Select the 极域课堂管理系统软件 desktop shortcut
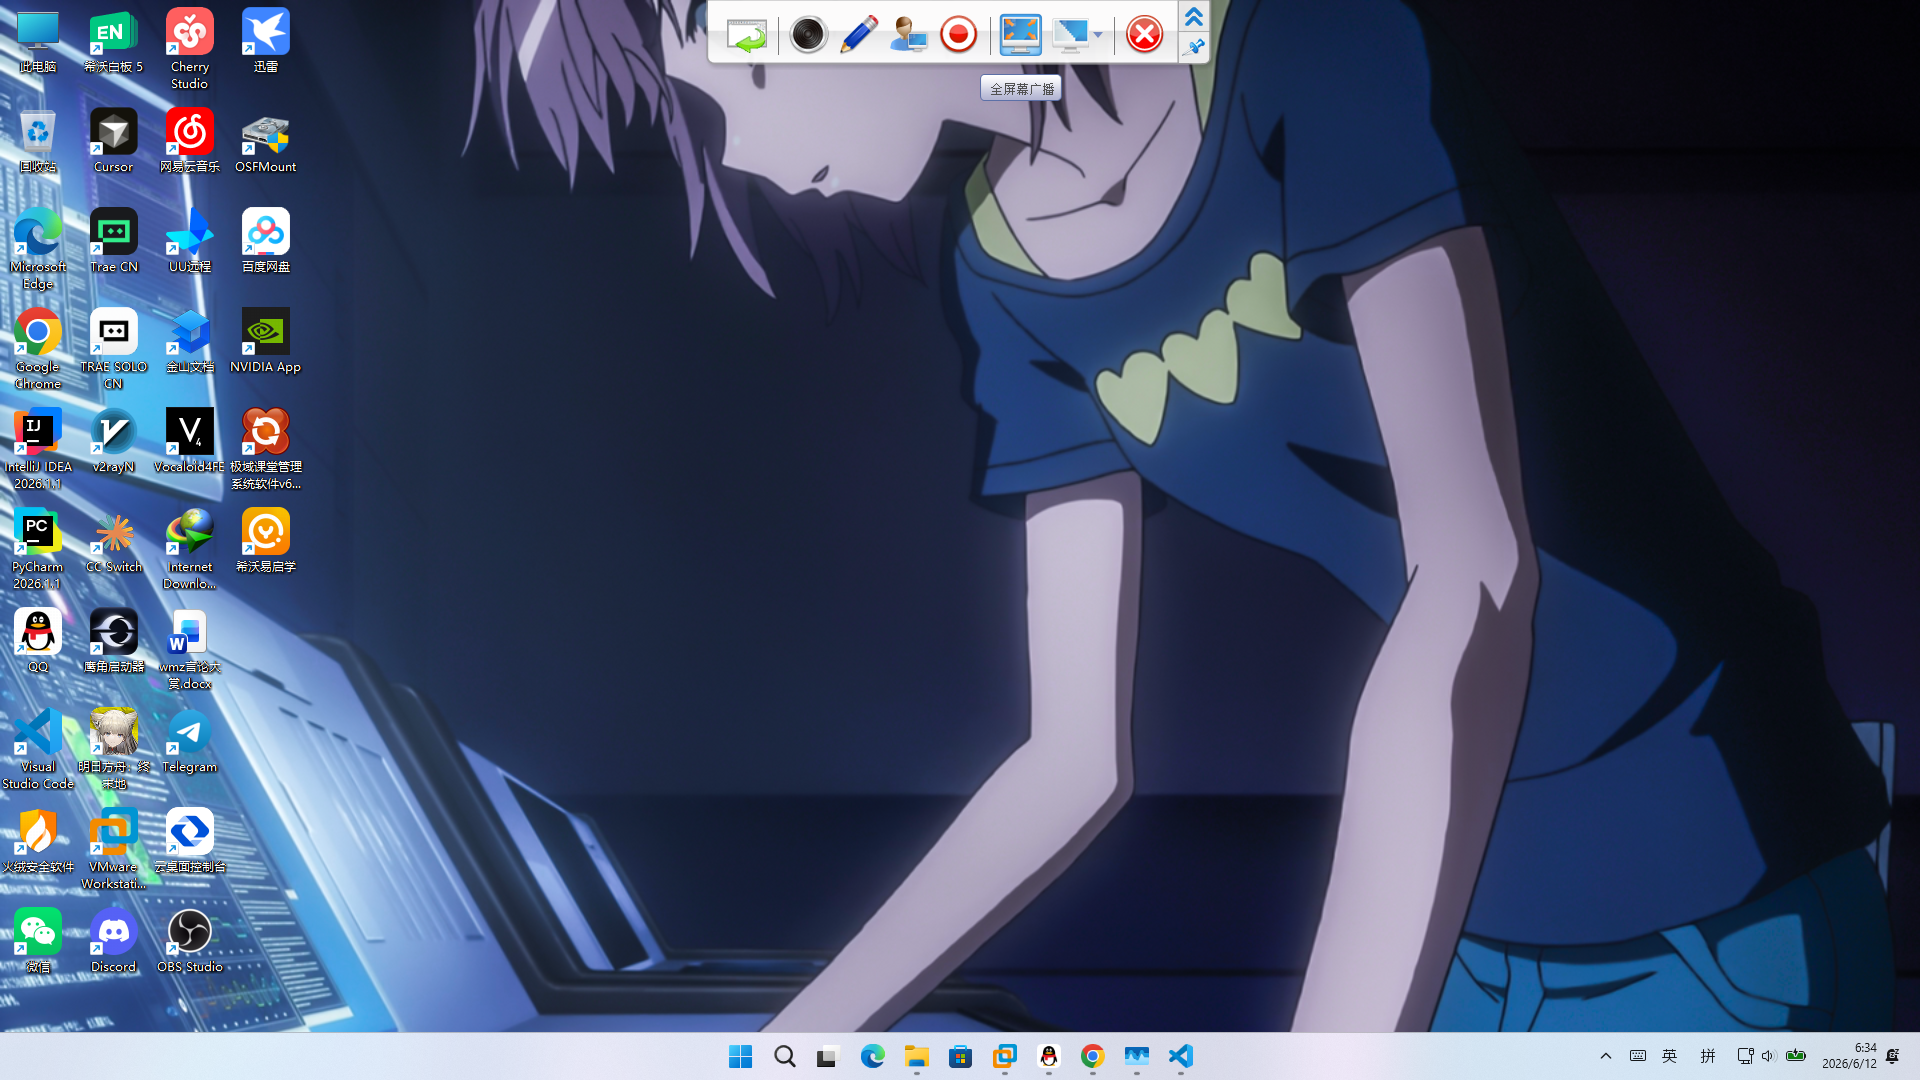The width and height of the screenshot is (1920, 1080). [266, 450]
